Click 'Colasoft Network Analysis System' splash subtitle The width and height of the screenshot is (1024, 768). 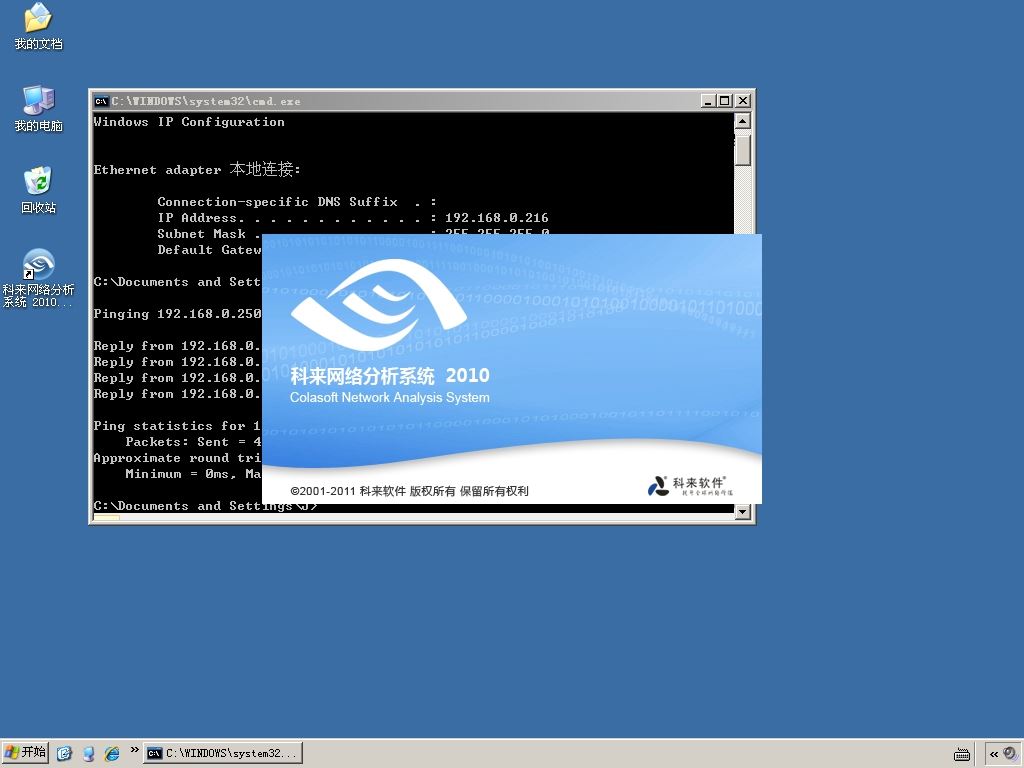pyautogui.click(x=390, y=397)
